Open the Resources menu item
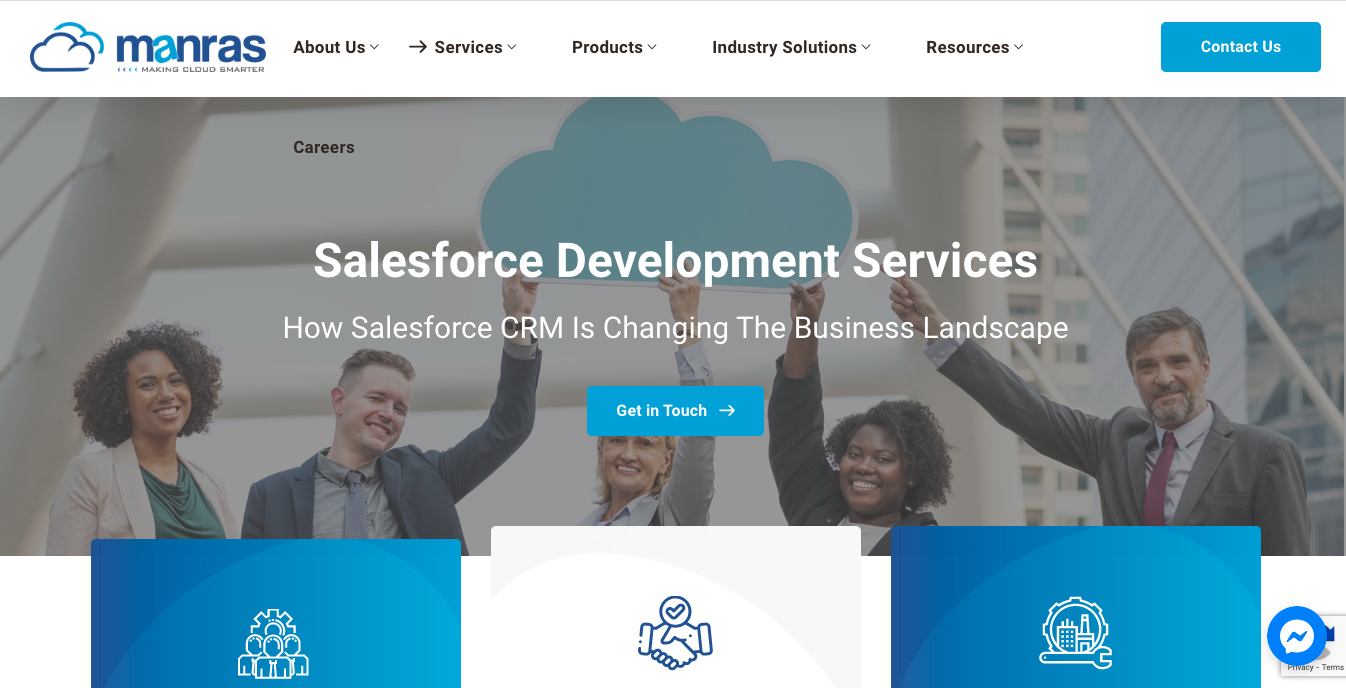1346x688 pixels. tap(967, 47)
